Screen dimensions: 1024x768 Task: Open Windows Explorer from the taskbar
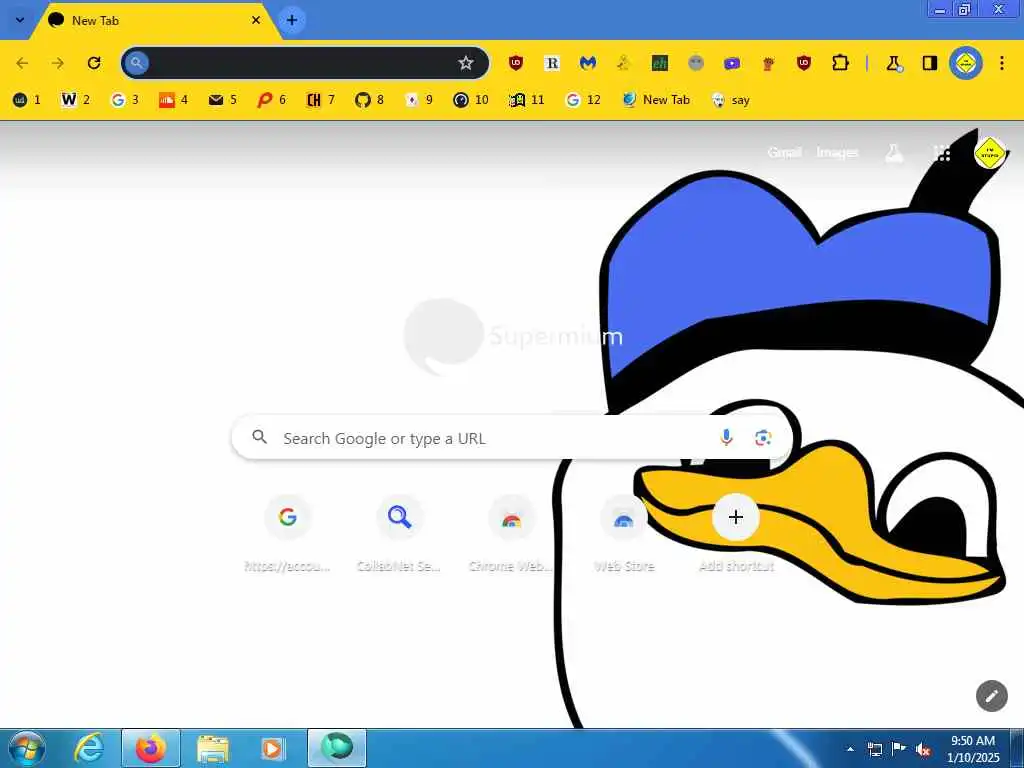[213, 748]
